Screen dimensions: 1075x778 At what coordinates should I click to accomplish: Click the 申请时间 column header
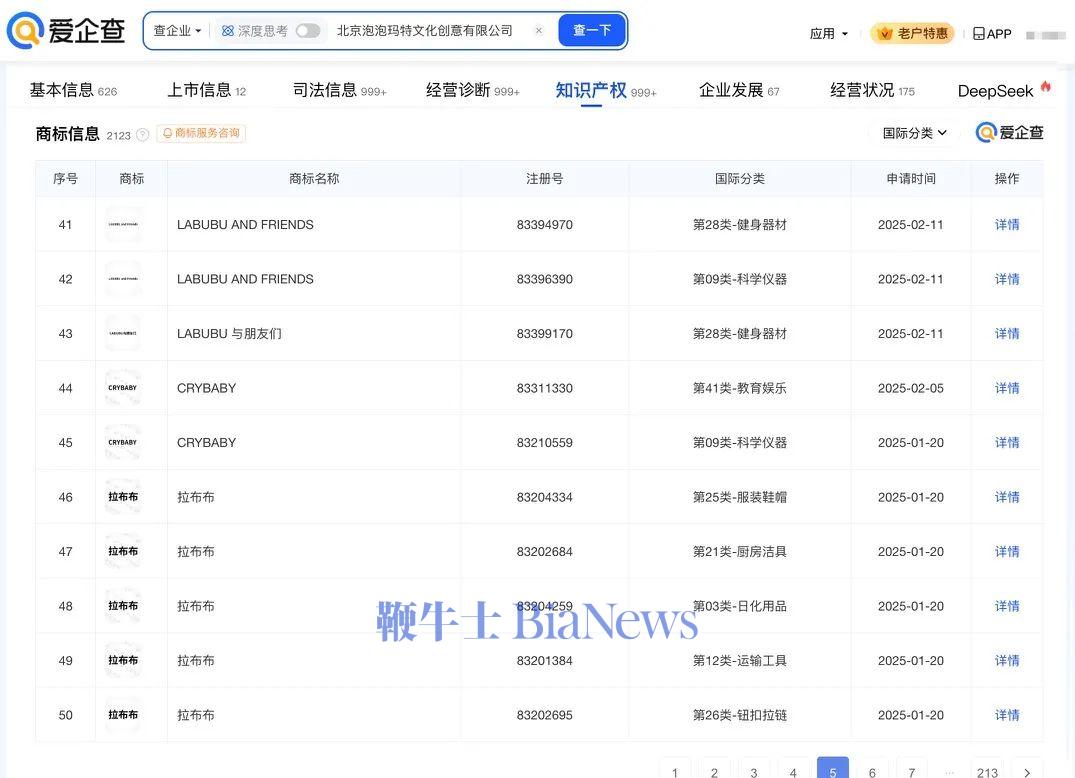(x=910, y=179)
